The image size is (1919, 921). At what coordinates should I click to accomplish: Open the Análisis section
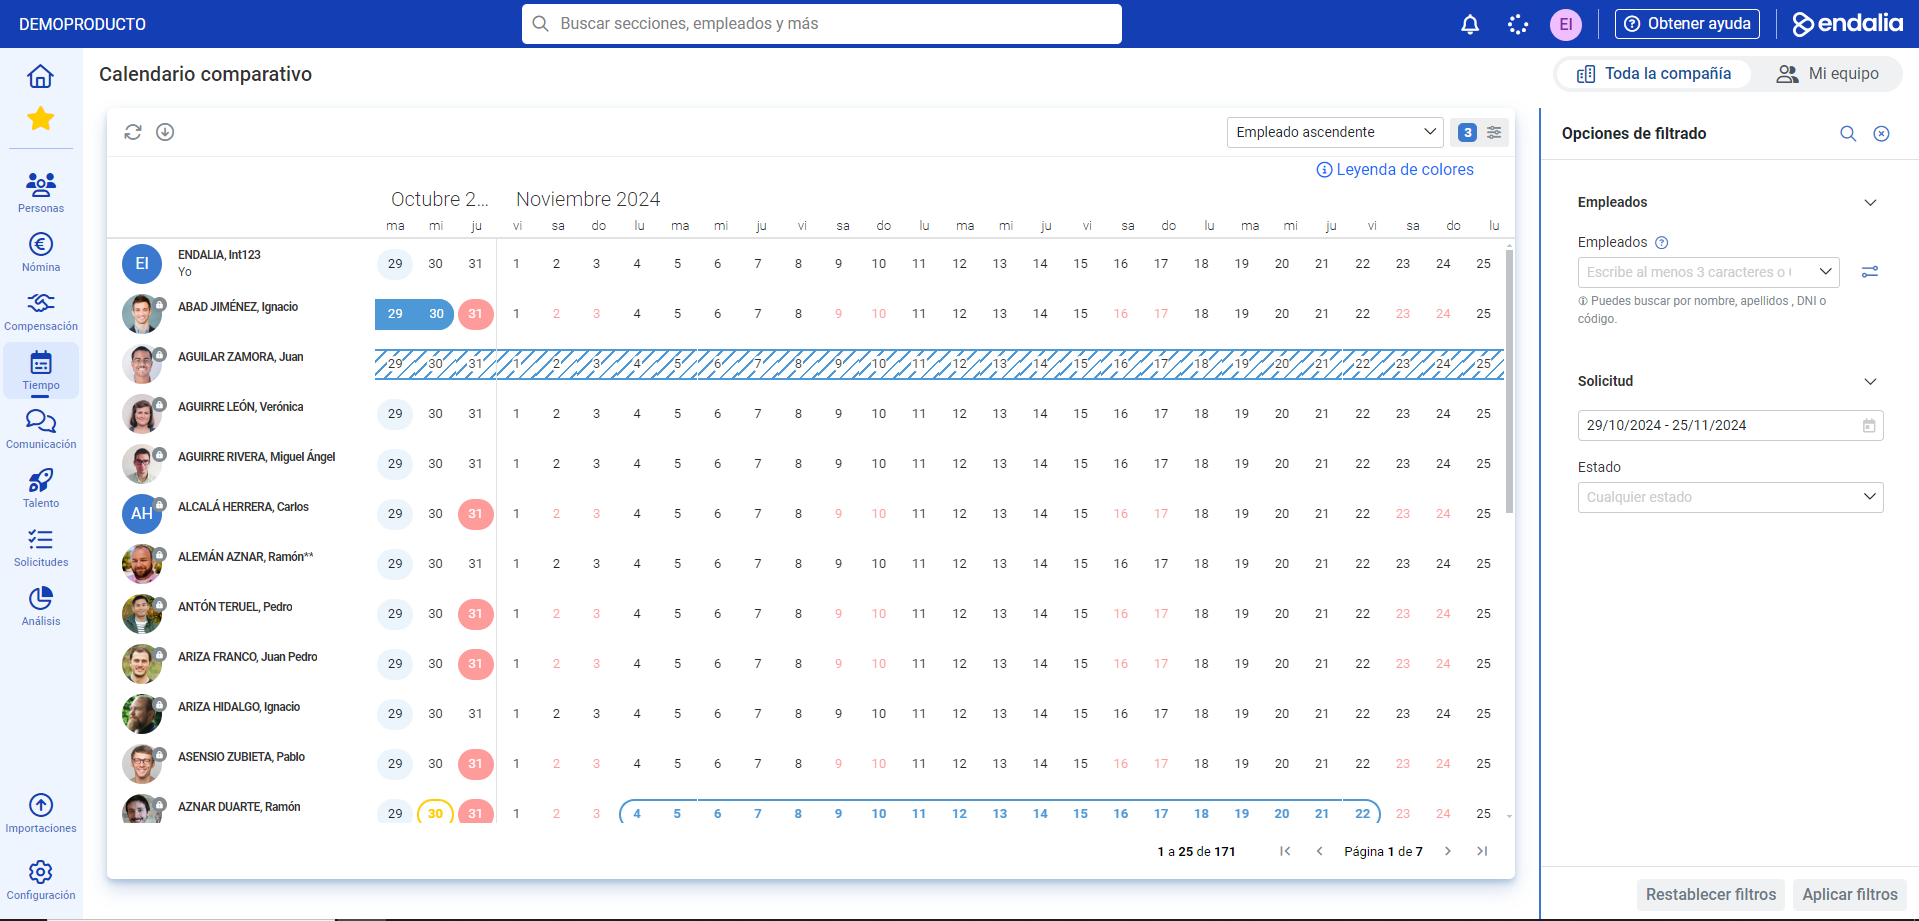(x=41, y=606)
